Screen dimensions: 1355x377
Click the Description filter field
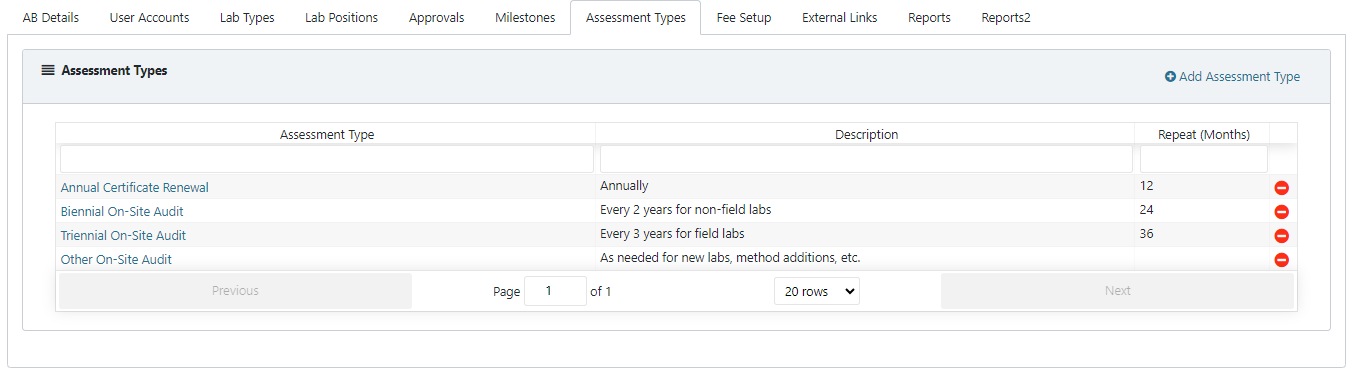866,159
